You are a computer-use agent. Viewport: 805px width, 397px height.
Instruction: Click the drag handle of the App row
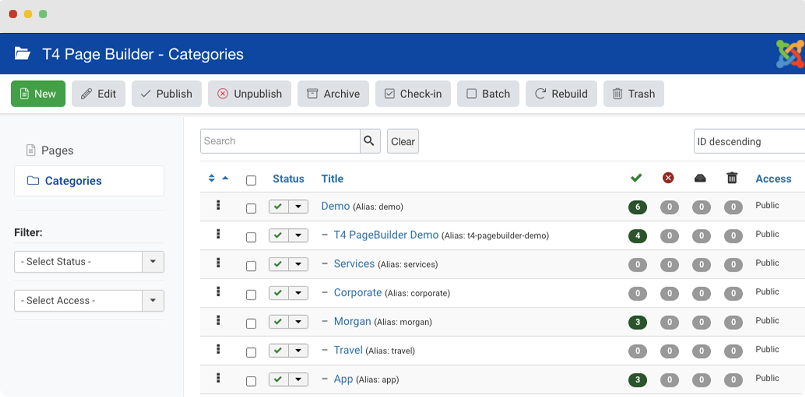(x=218, y=377)
